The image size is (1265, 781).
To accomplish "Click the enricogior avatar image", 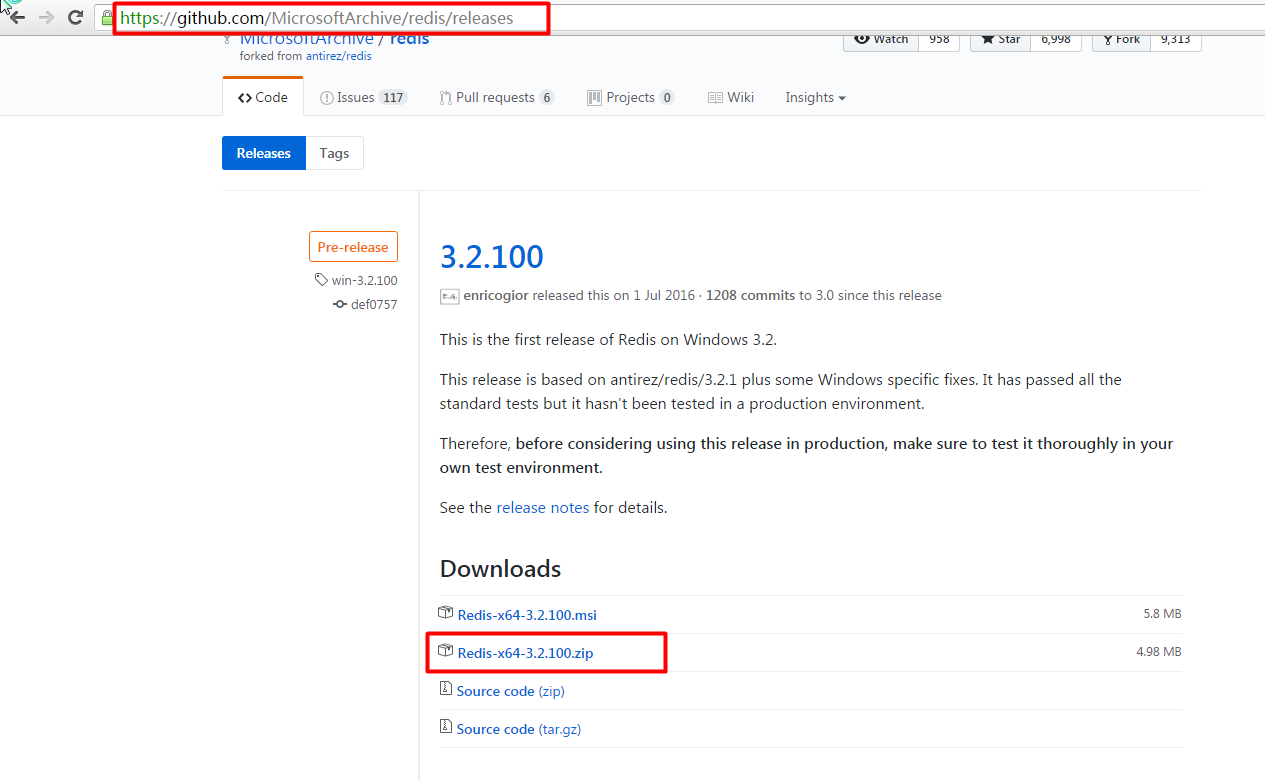I will tap(449, 296).
